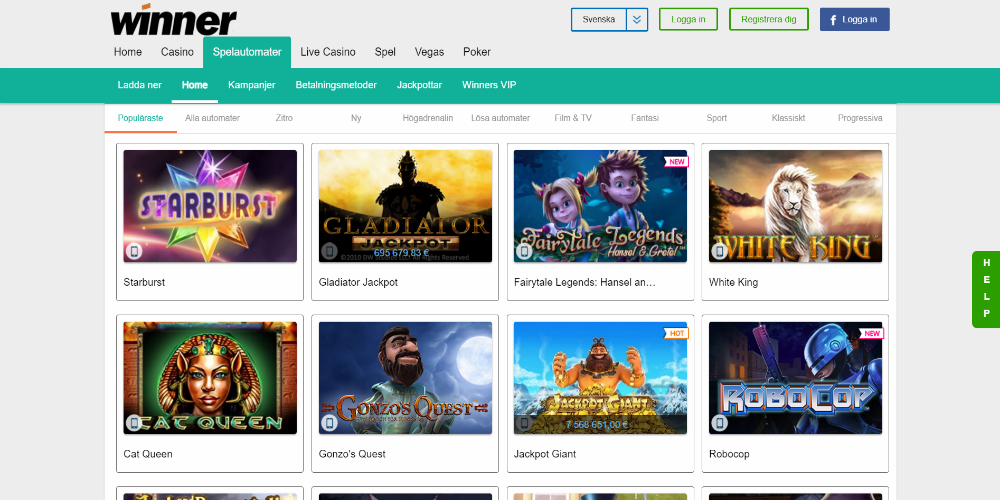Click the Robocop title text

[x=729, y=454]
